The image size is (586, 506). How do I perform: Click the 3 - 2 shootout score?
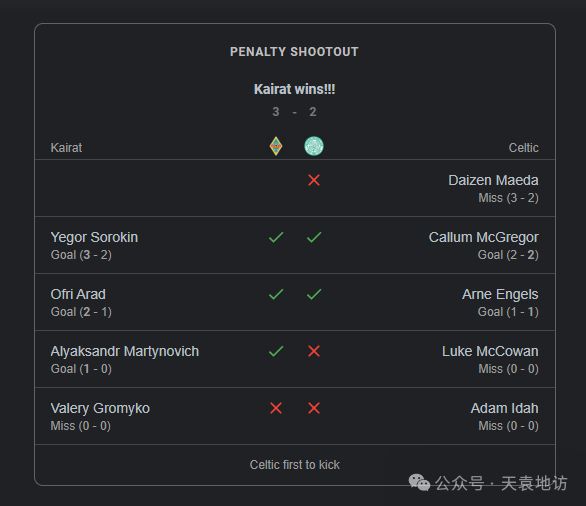[294, 112]
